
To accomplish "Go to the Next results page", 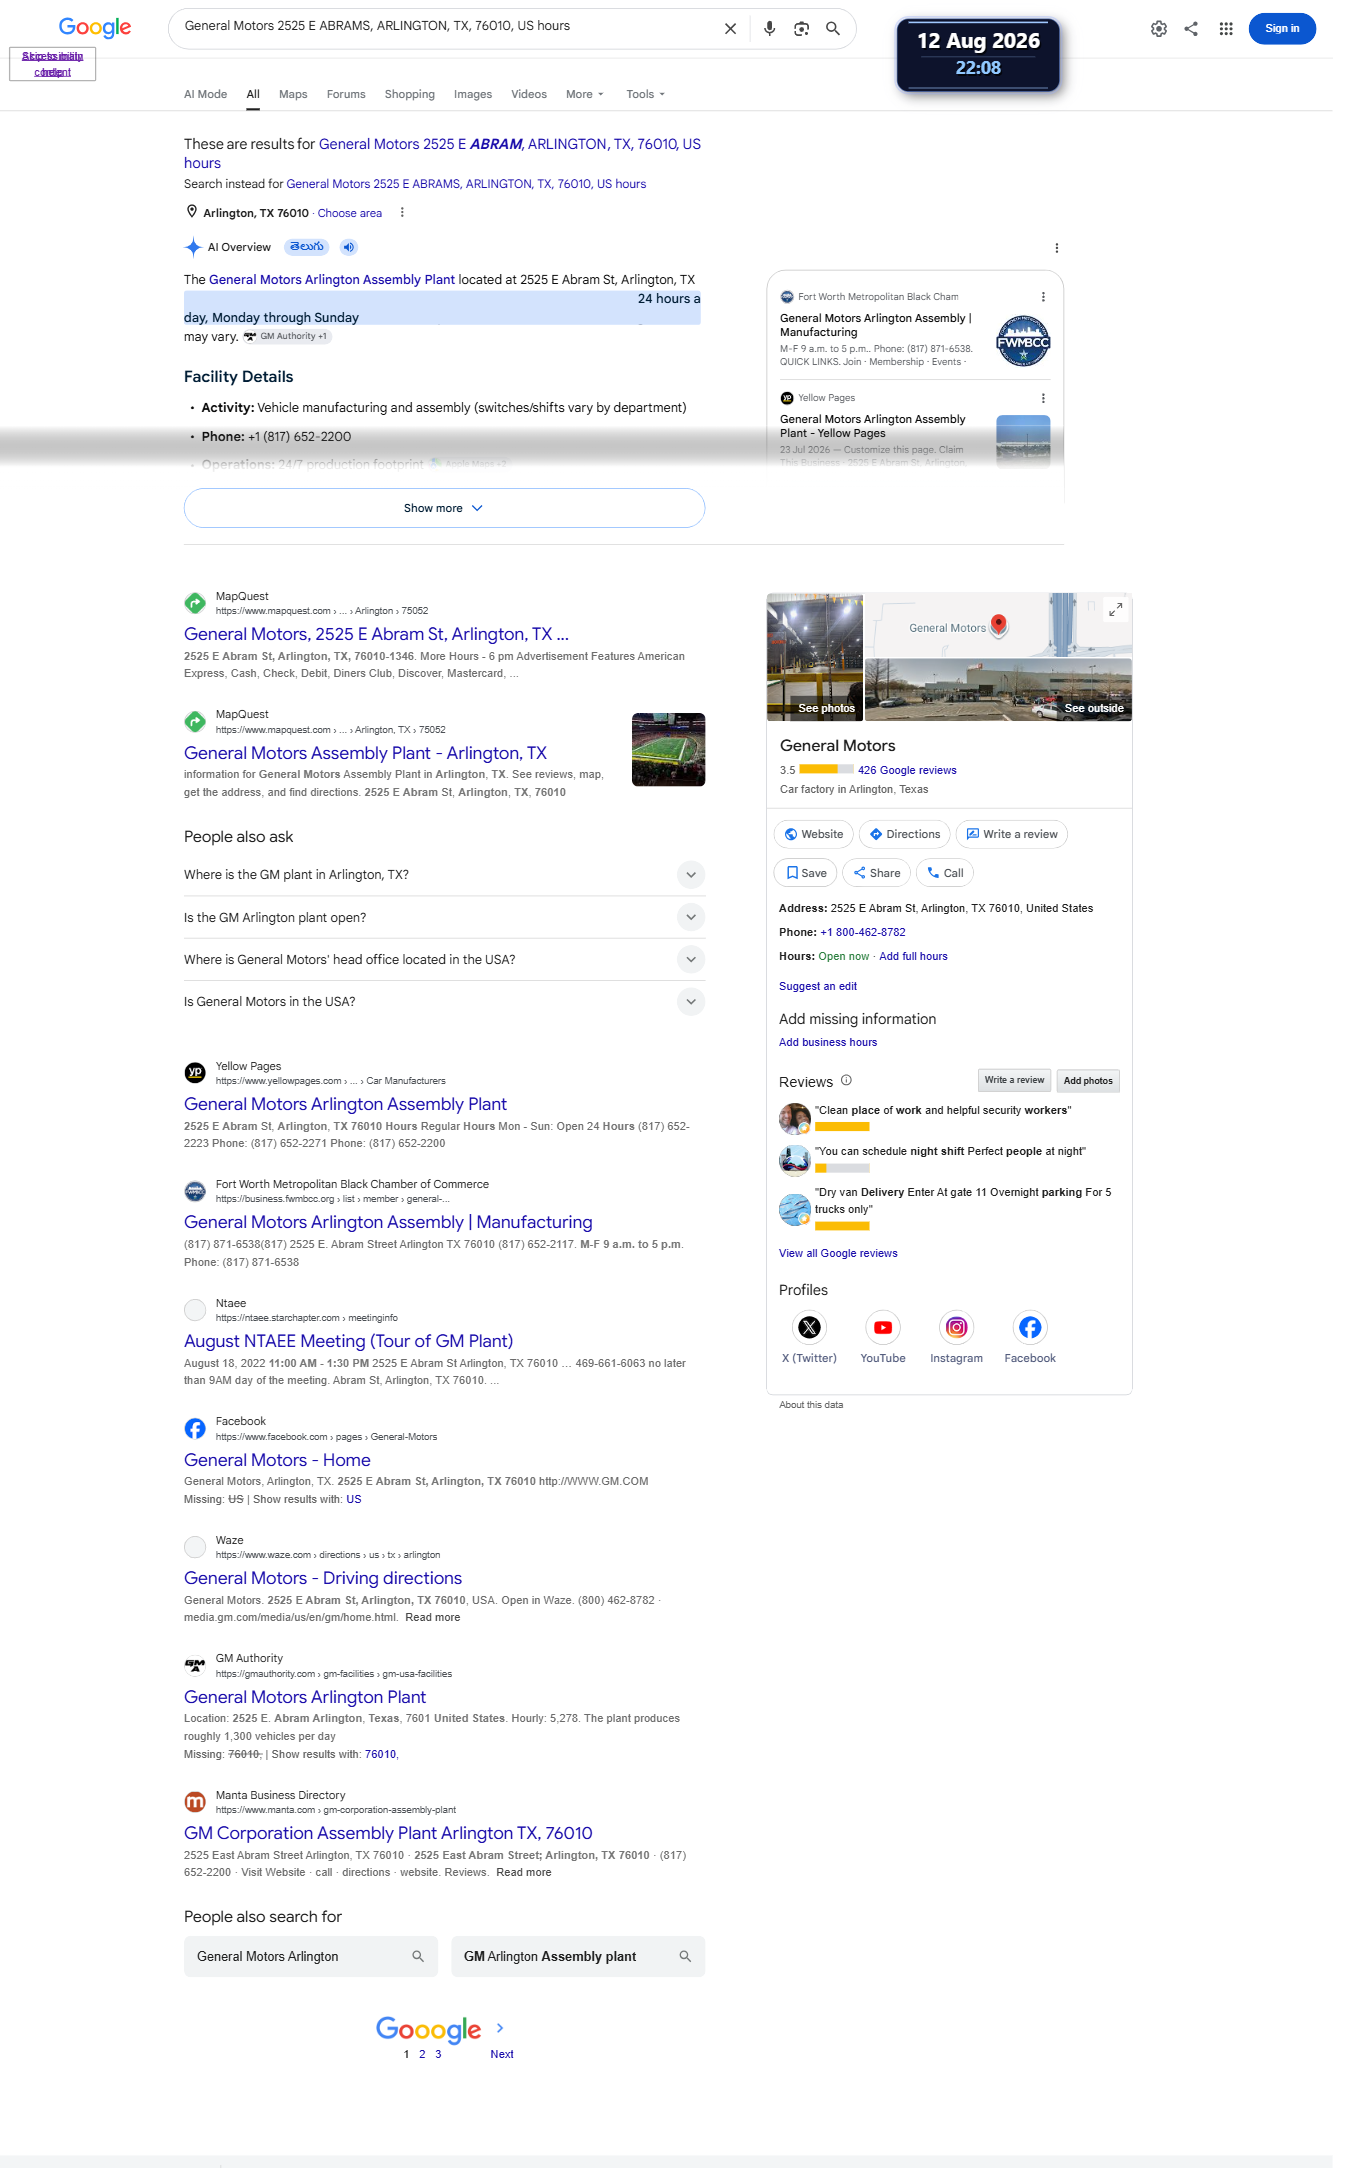I will tap(501, 2054).
